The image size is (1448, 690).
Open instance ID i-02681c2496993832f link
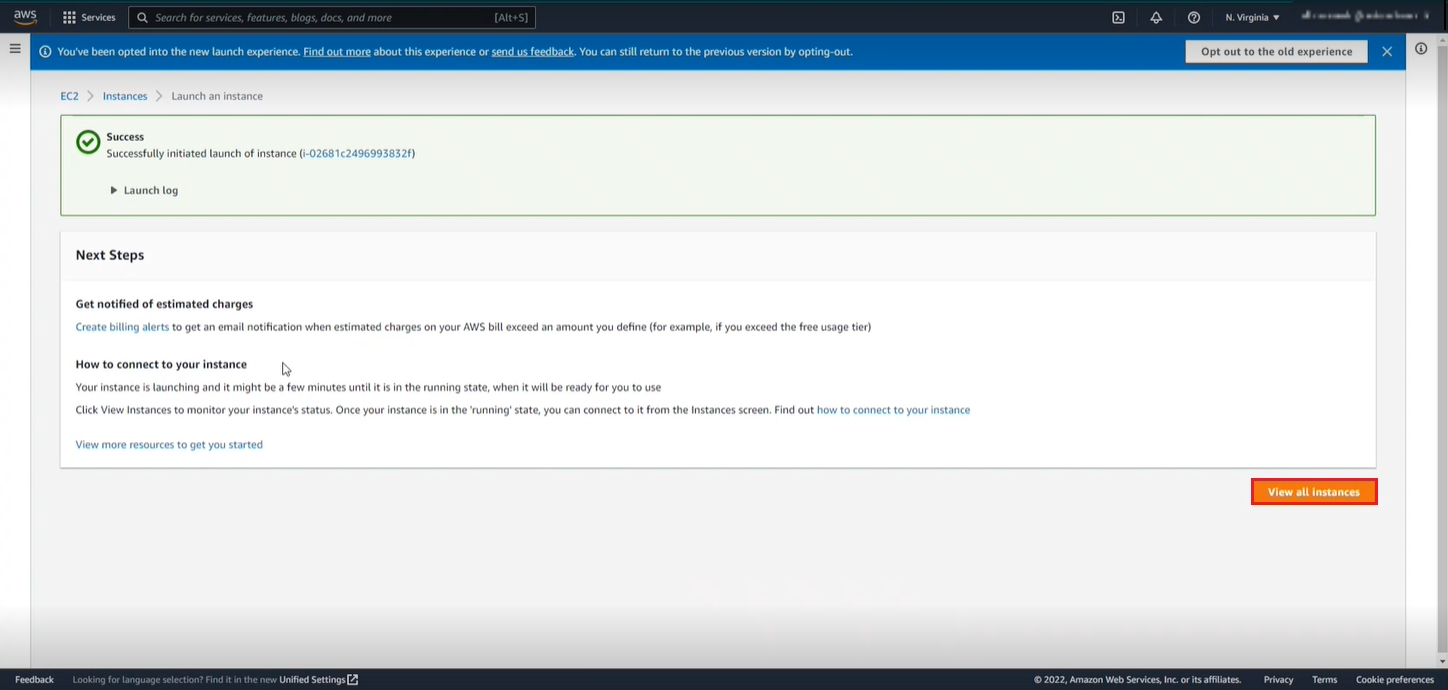coord(357,153)
